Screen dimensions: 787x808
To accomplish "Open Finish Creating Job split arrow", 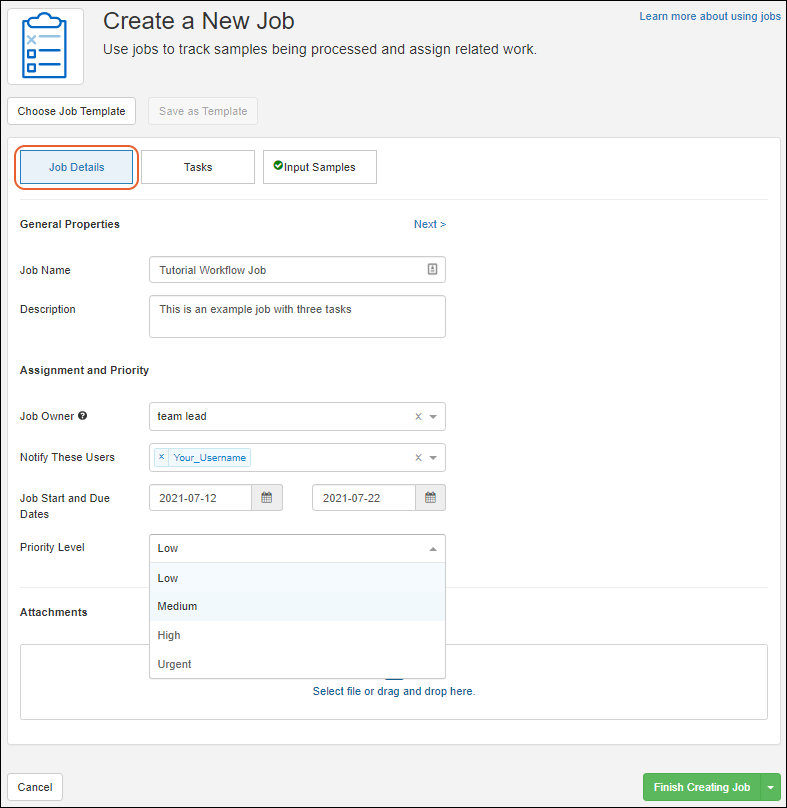I will (x=769, y=787).
